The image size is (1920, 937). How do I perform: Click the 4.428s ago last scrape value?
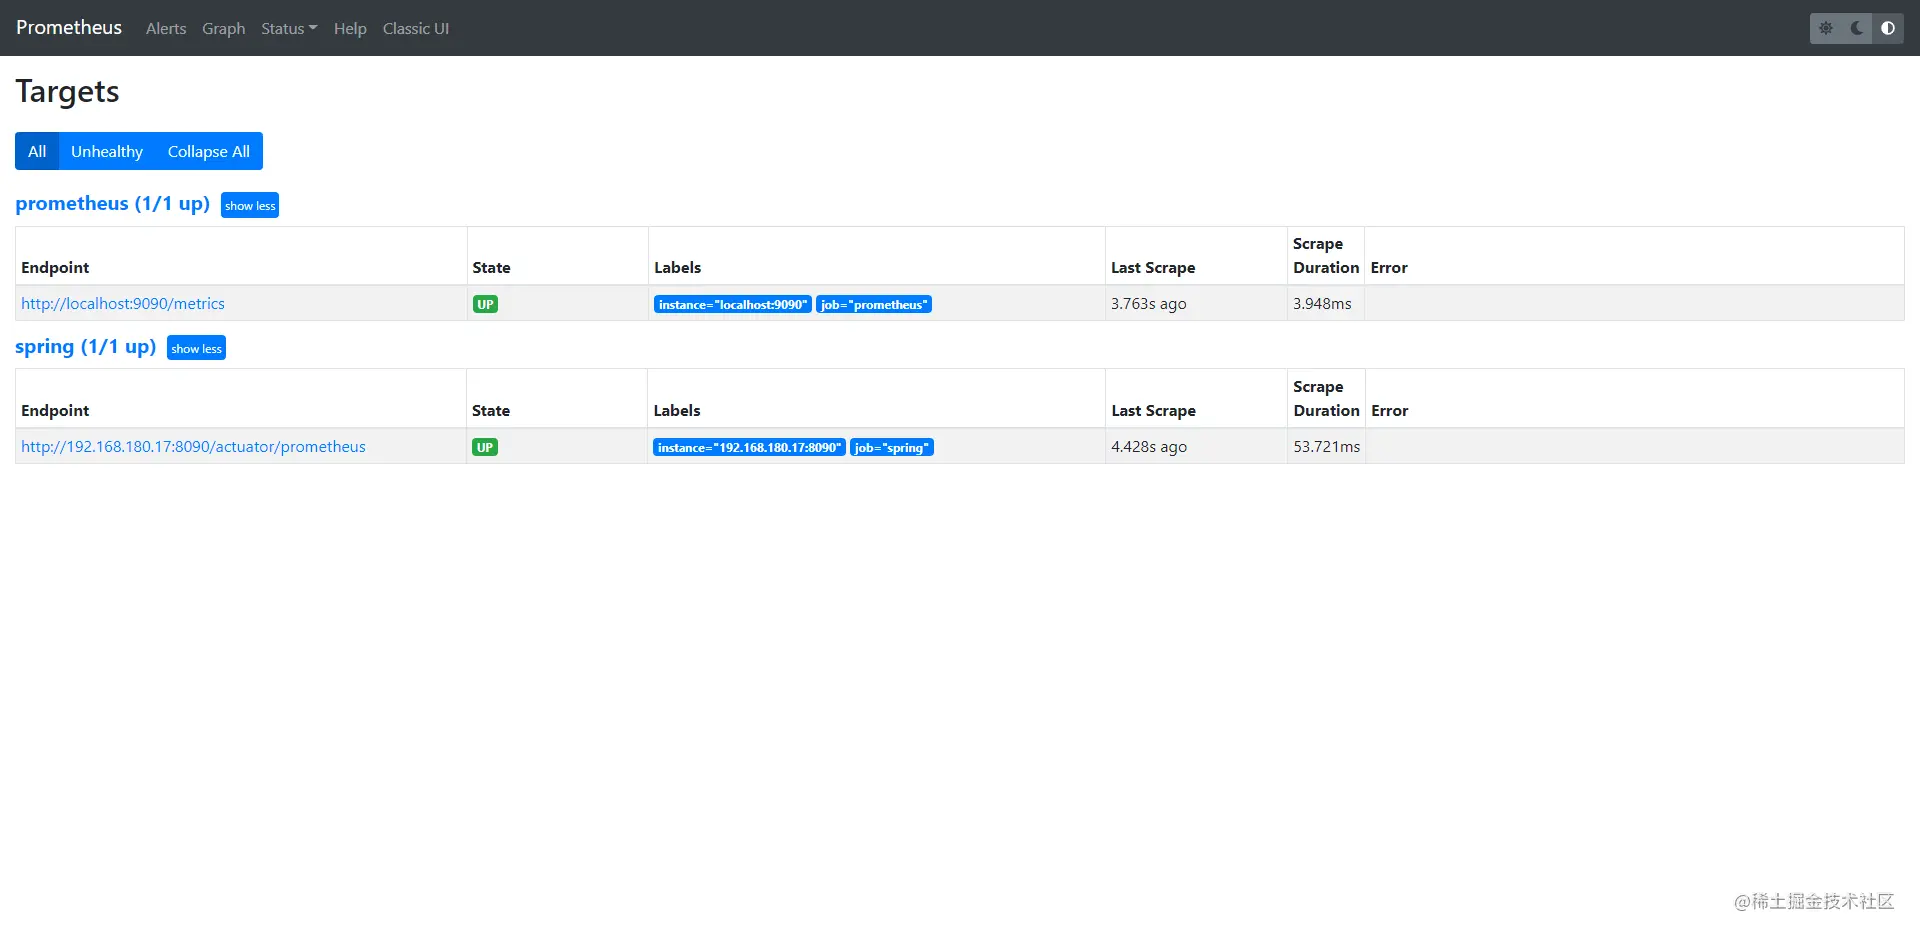coord(1149,446)
